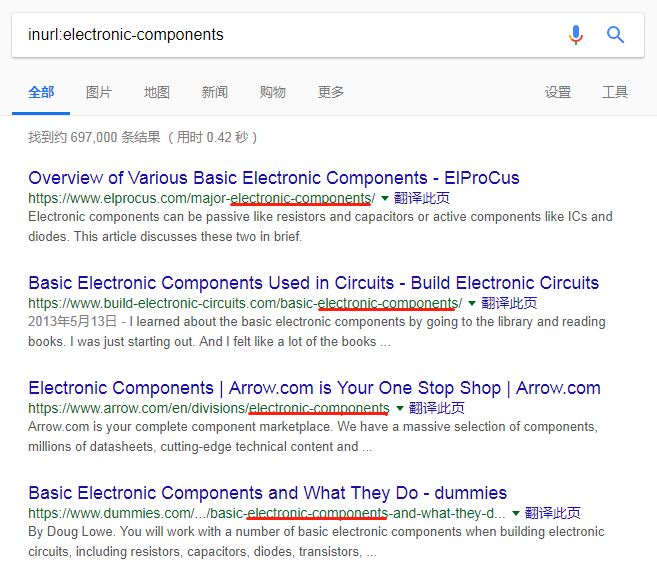Open 设置 search settings

pyautogui.click(x=558, y=92)
